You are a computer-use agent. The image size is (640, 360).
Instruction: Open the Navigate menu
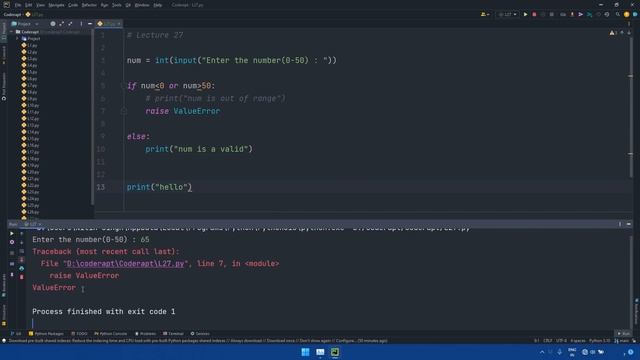pos(56,5)
